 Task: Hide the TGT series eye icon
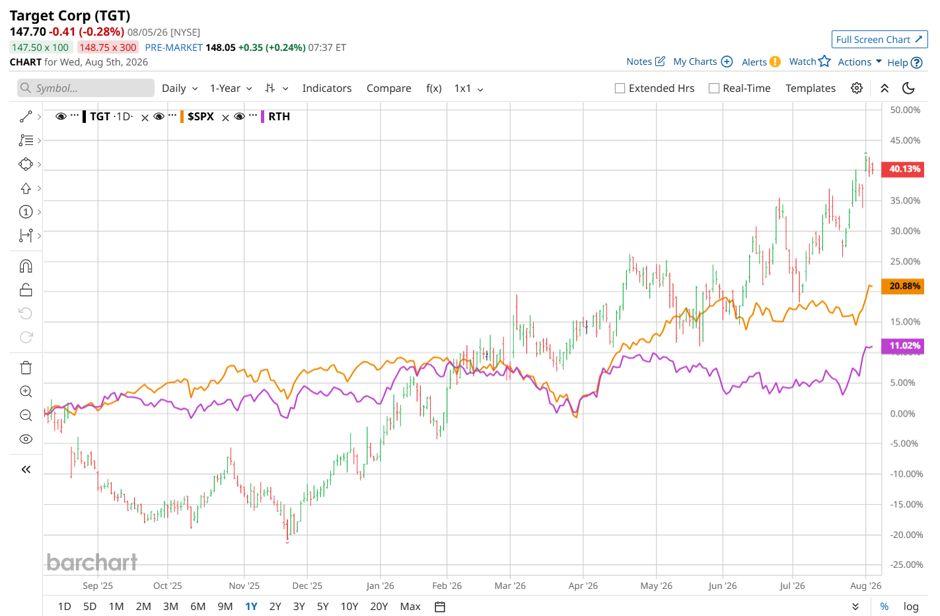coord(61,116)
